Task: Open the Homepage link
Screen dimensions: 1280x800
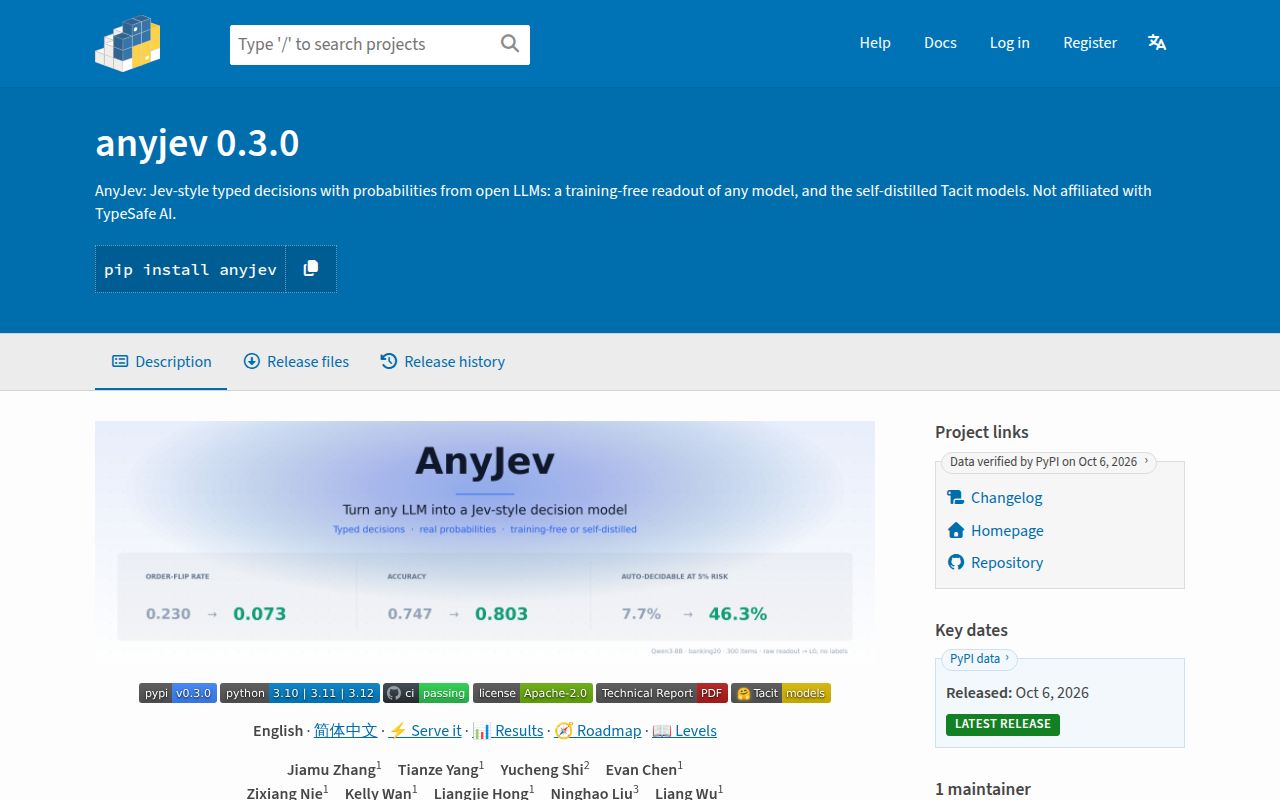Action: (1007, 530)
